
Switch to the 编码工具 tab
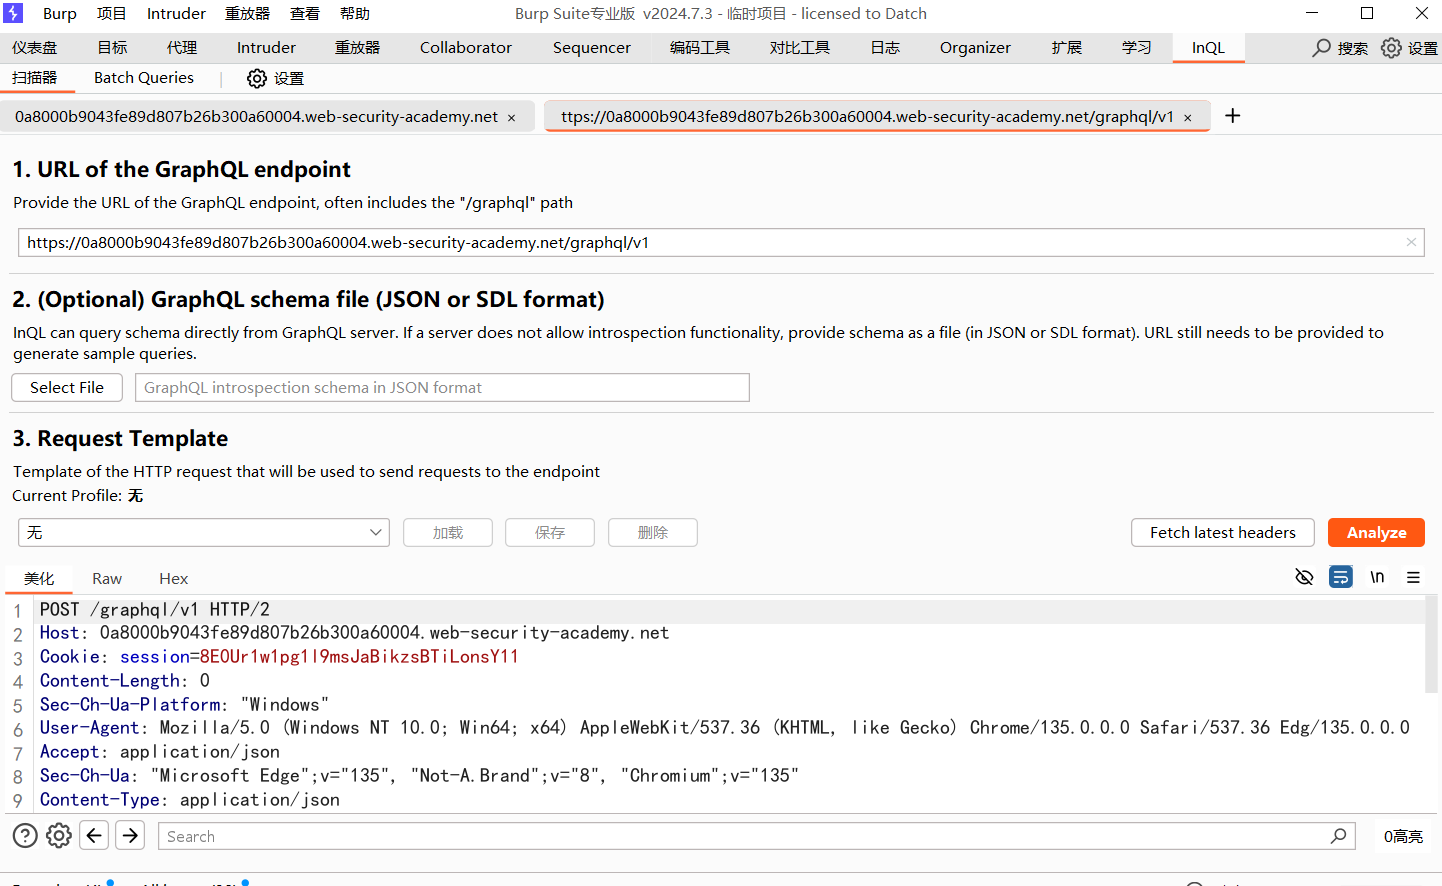coord(700,48)
